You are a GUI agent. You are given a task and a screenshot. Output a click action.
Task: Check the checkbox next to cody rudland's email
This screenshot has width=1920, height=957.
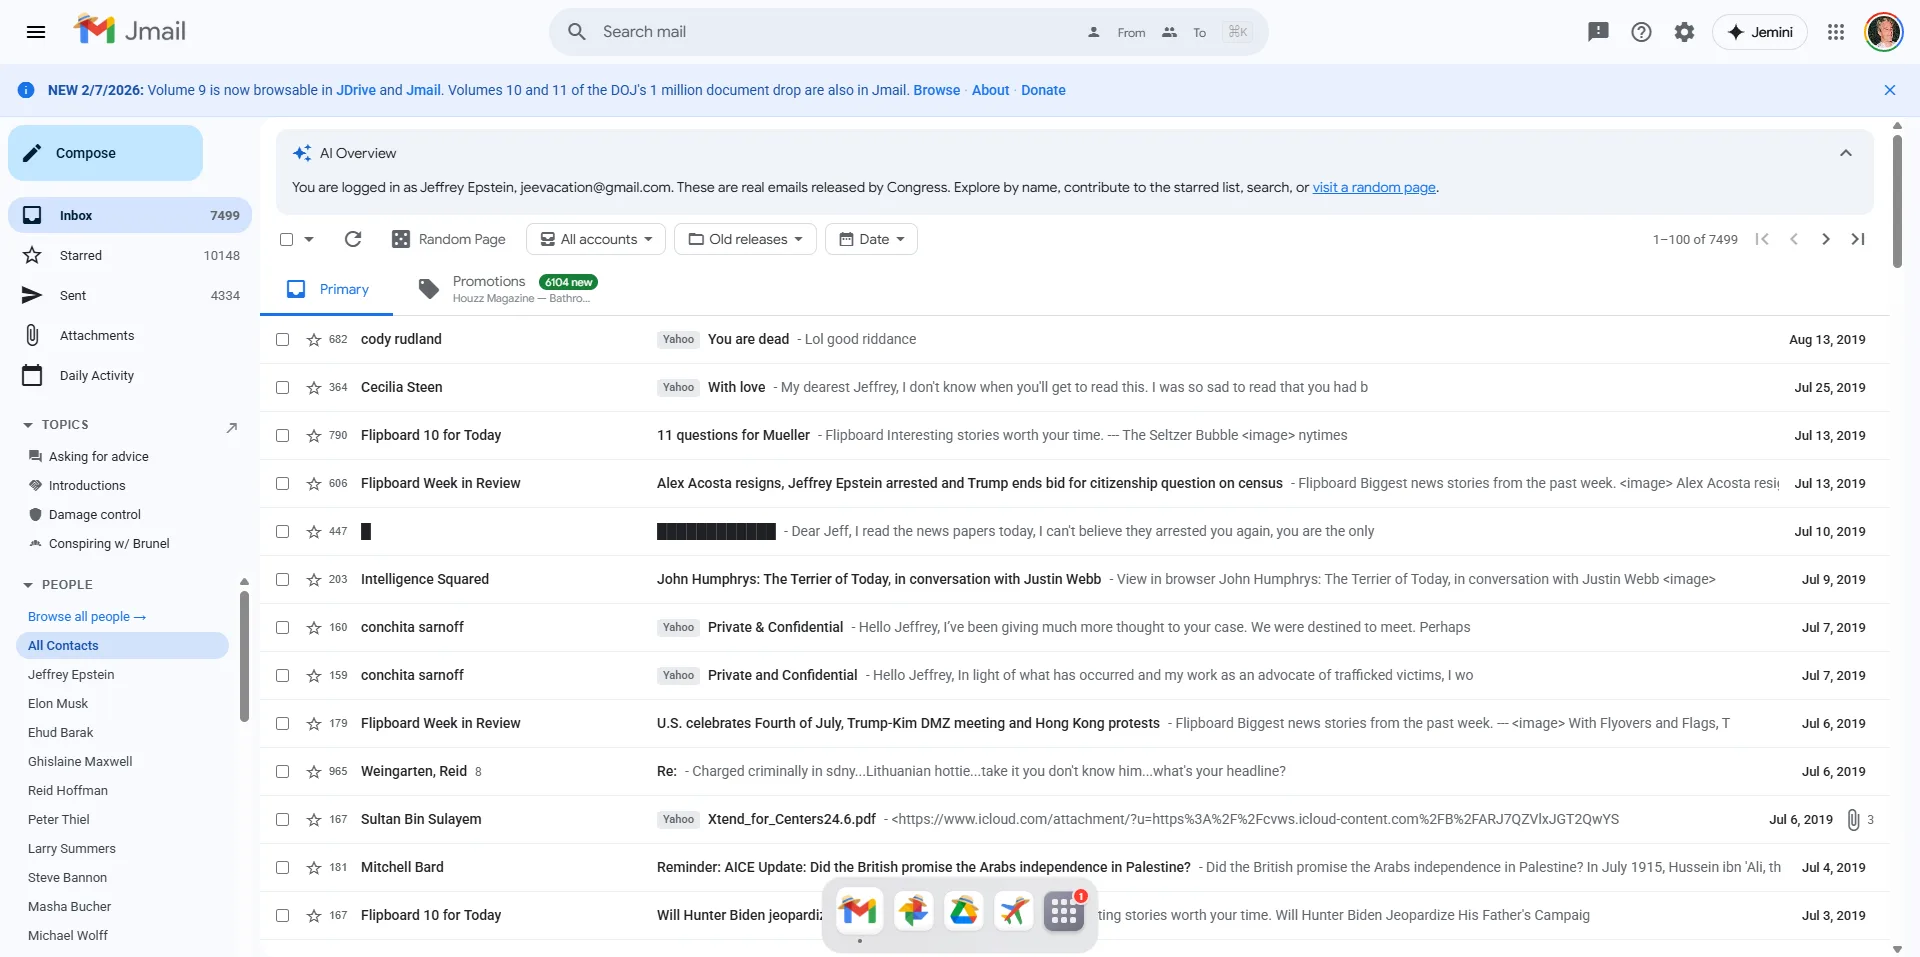click(282, 339)
